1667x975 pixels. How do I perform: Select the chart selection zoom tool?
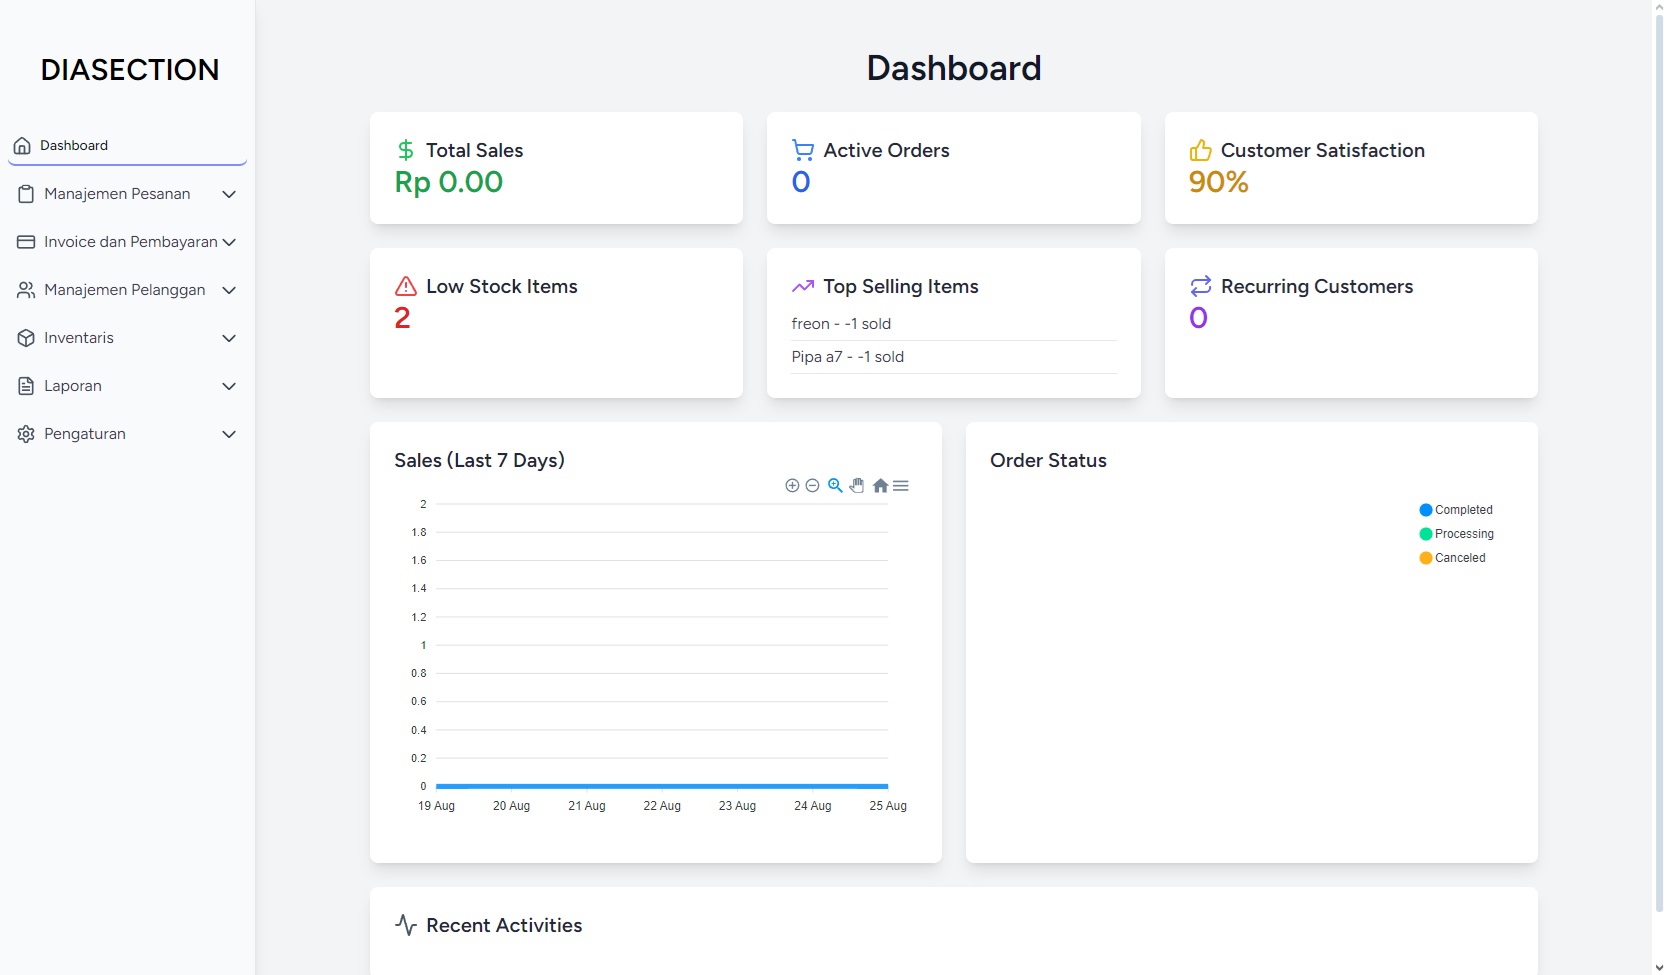click(835, 486)
